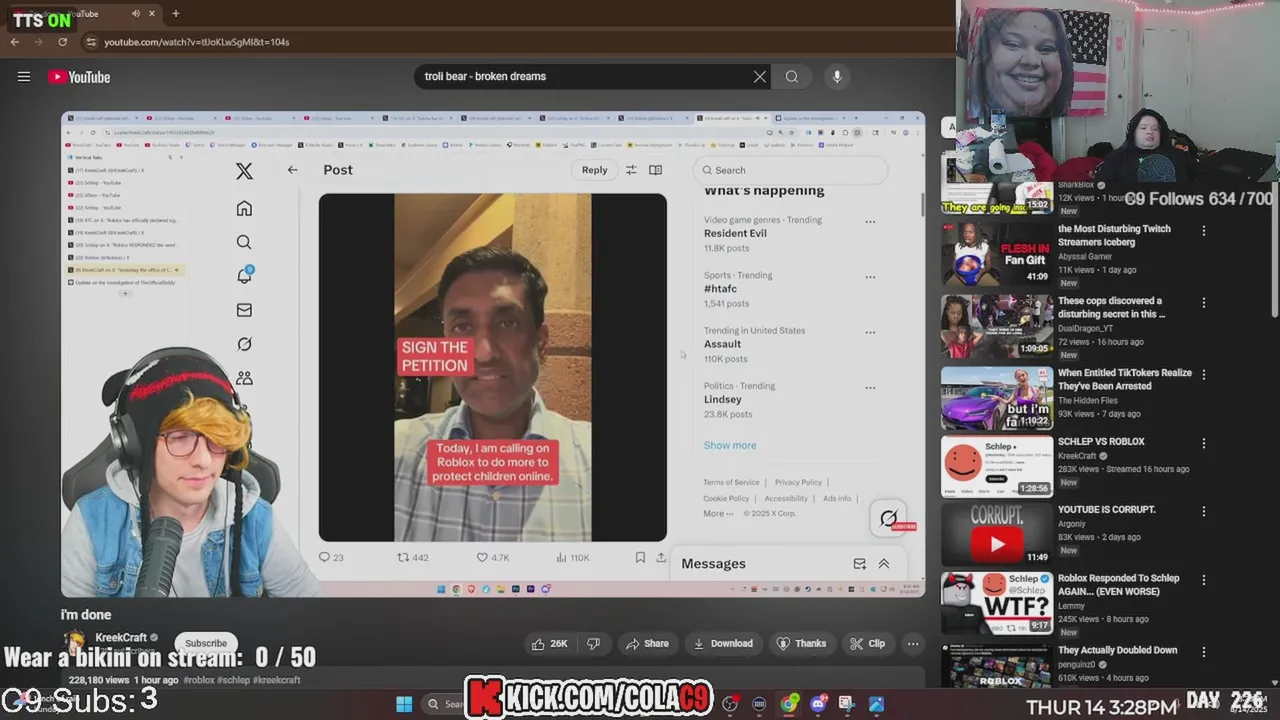Send a Thanks to the creator
1280x720 pixels.
coord(802,643)
